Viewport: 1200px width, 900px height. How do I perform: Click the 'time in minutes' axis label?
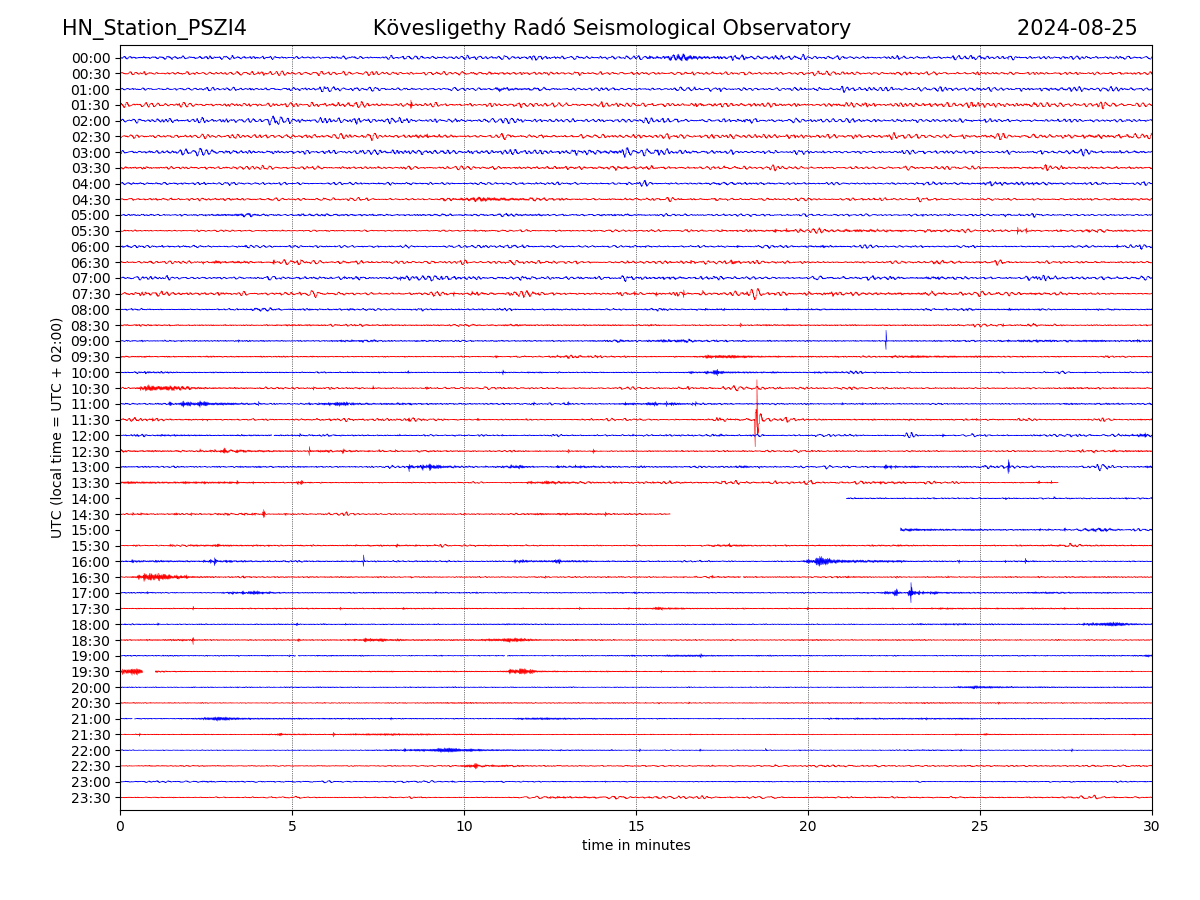pyautogui.click(x=636, y=846)
